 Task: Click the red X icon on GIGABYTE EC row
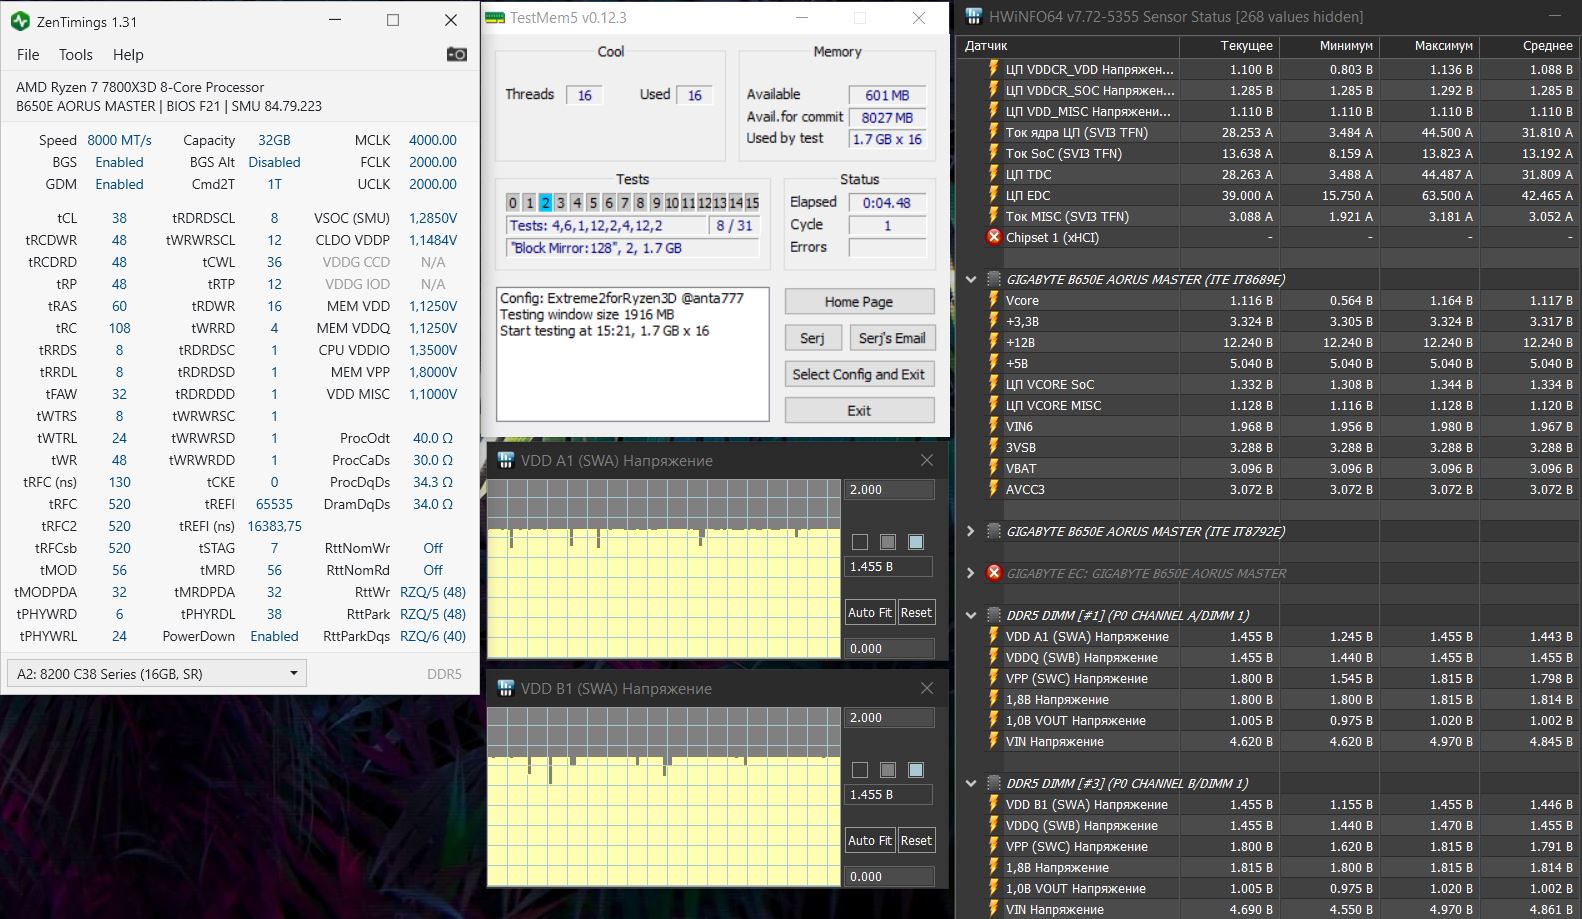(994, 573)
